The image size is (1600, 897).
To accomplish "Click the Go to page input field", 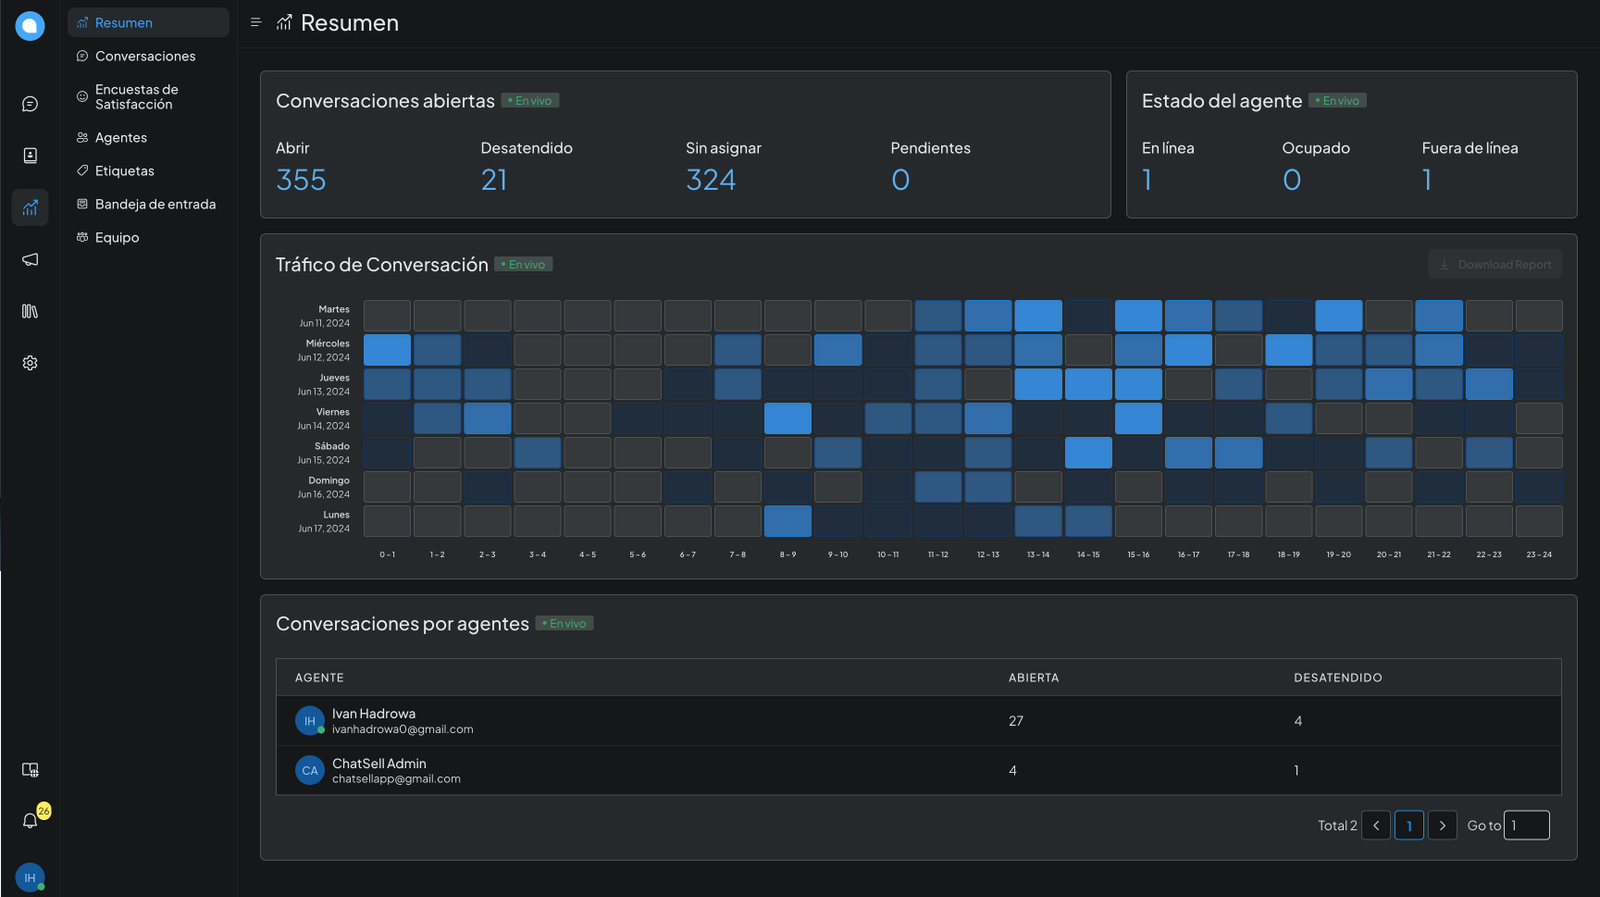I will pyautogui.click(x=1527, y=825).
